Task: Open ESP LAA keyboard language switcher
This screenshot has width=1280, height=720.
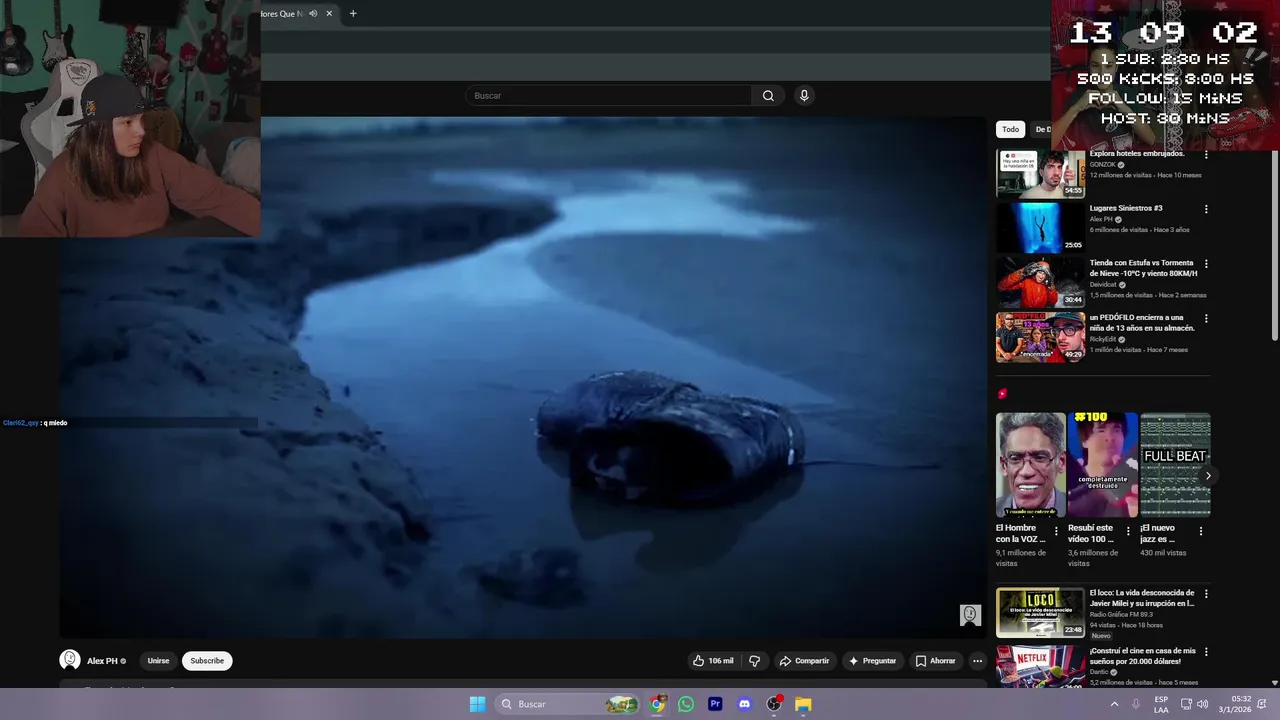Action: pos(1161,704)
